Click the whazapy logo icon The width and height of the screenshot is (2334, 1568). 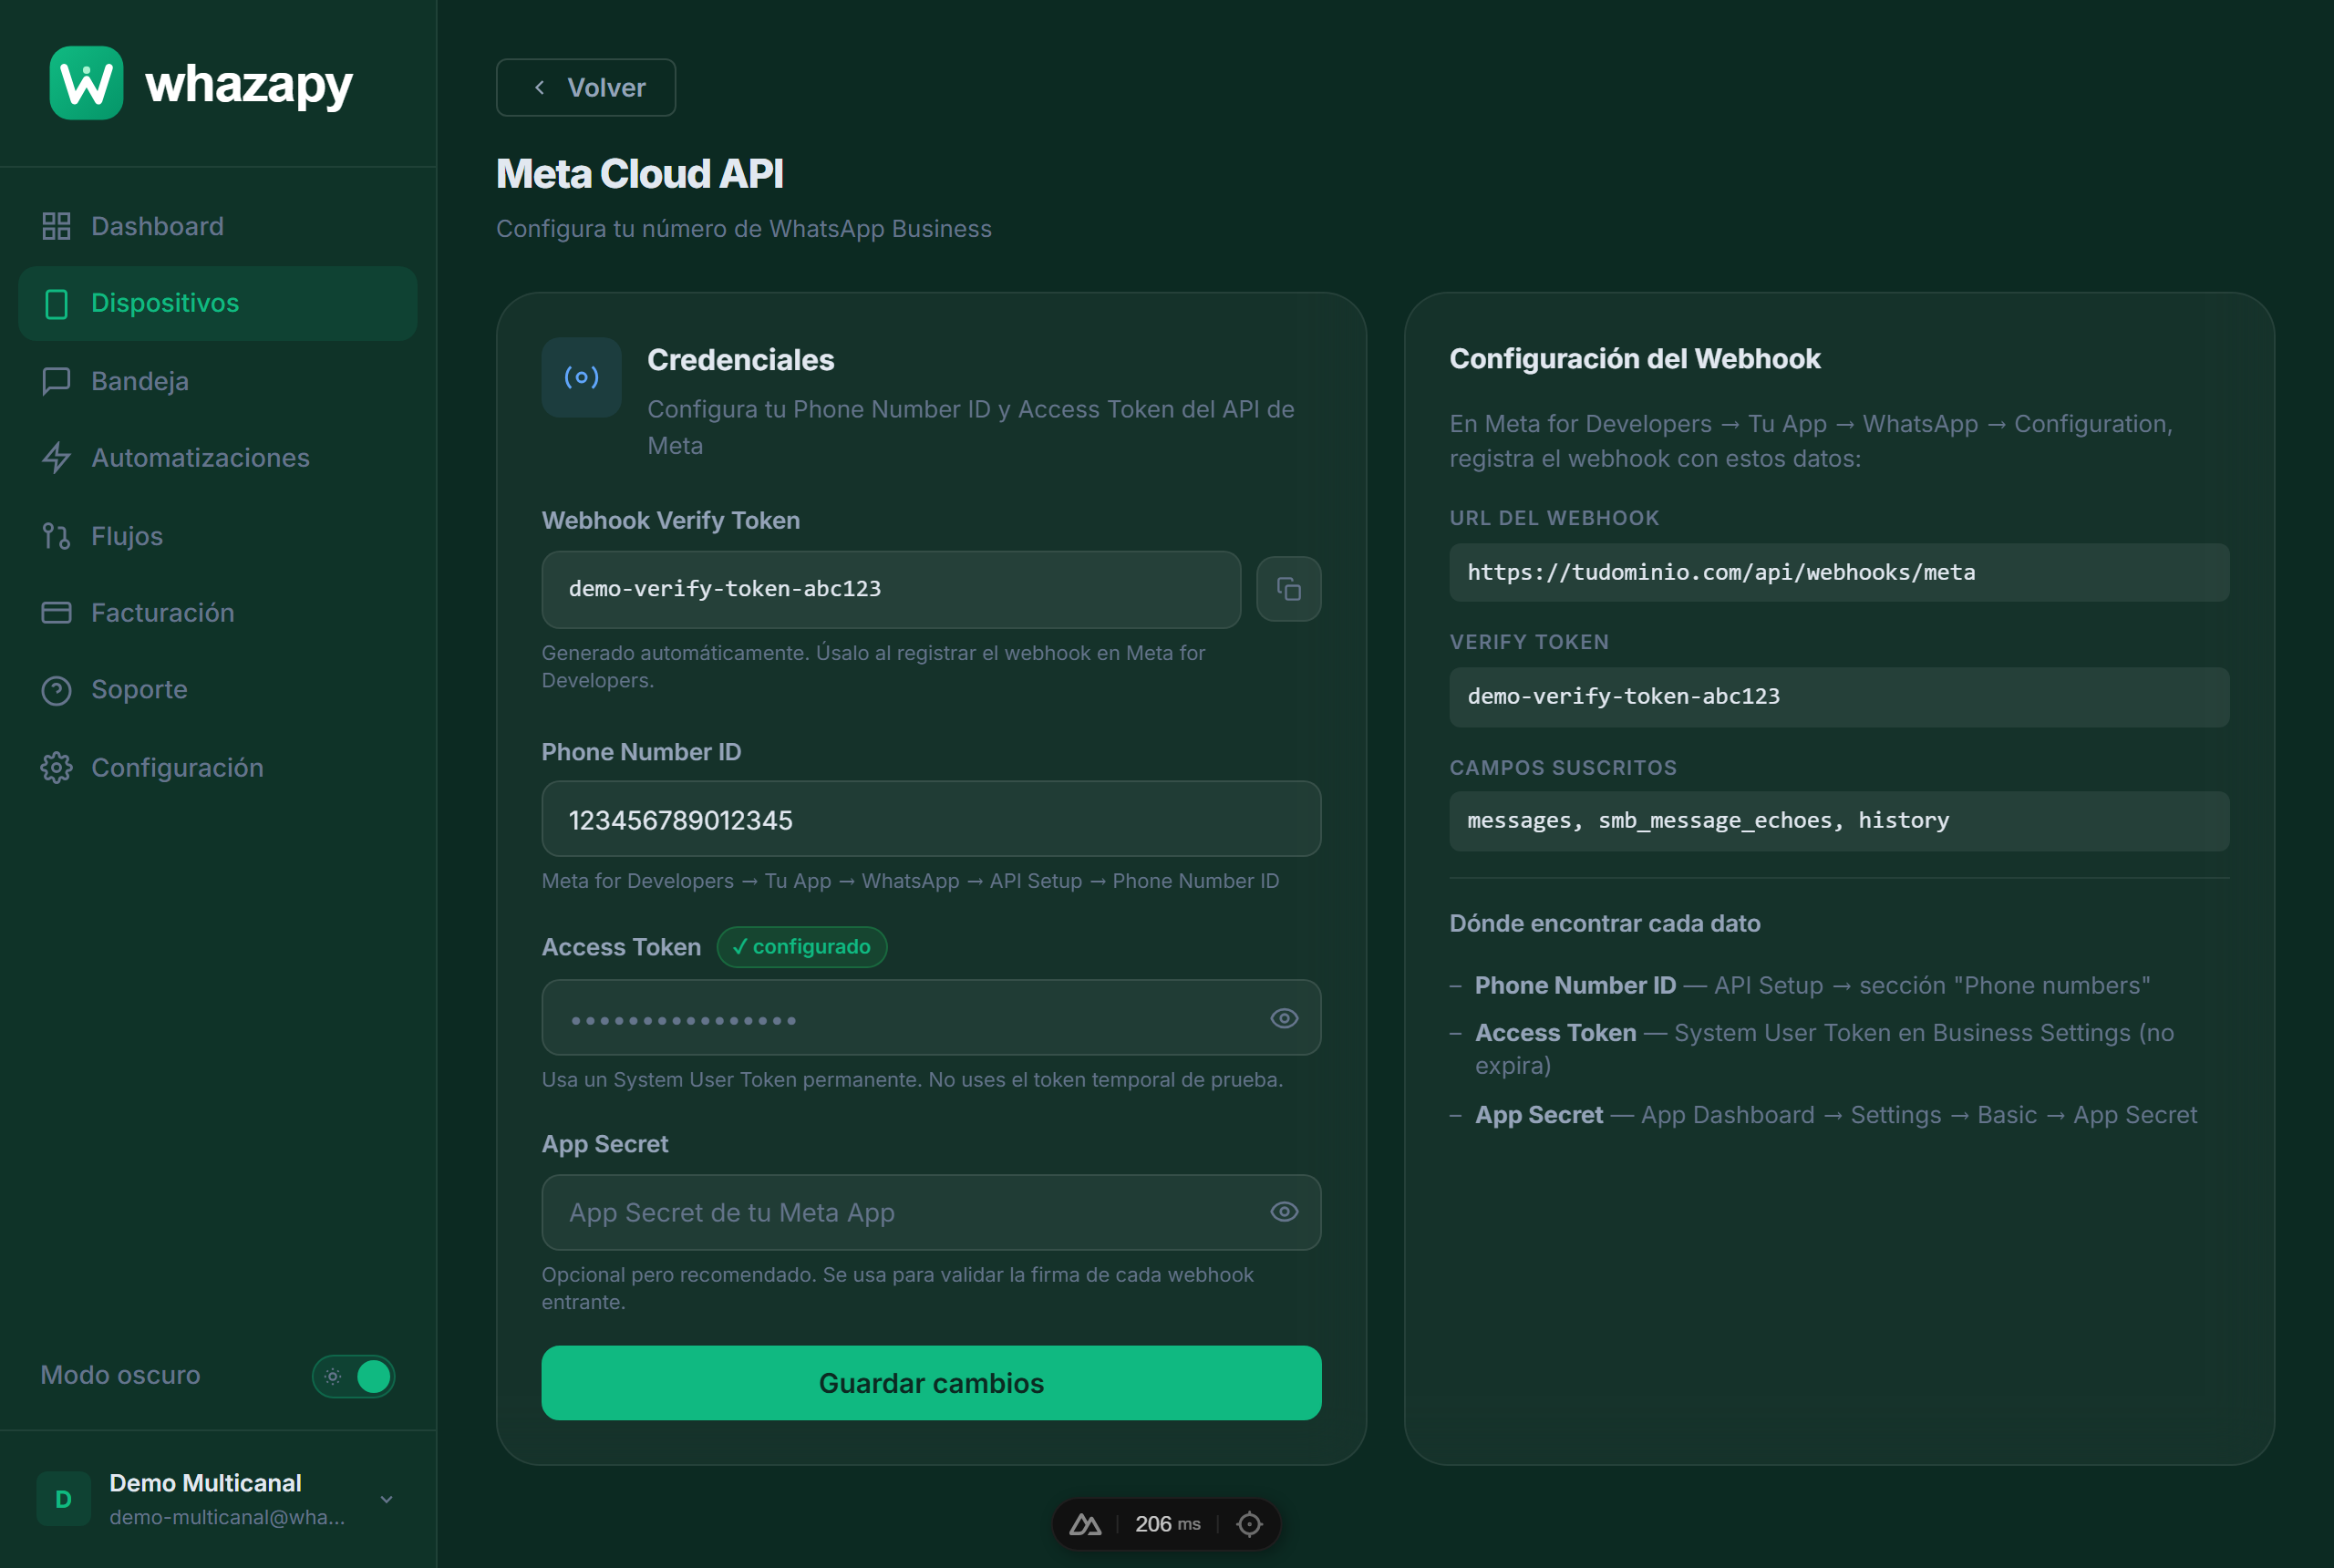(x=86, y=83)
